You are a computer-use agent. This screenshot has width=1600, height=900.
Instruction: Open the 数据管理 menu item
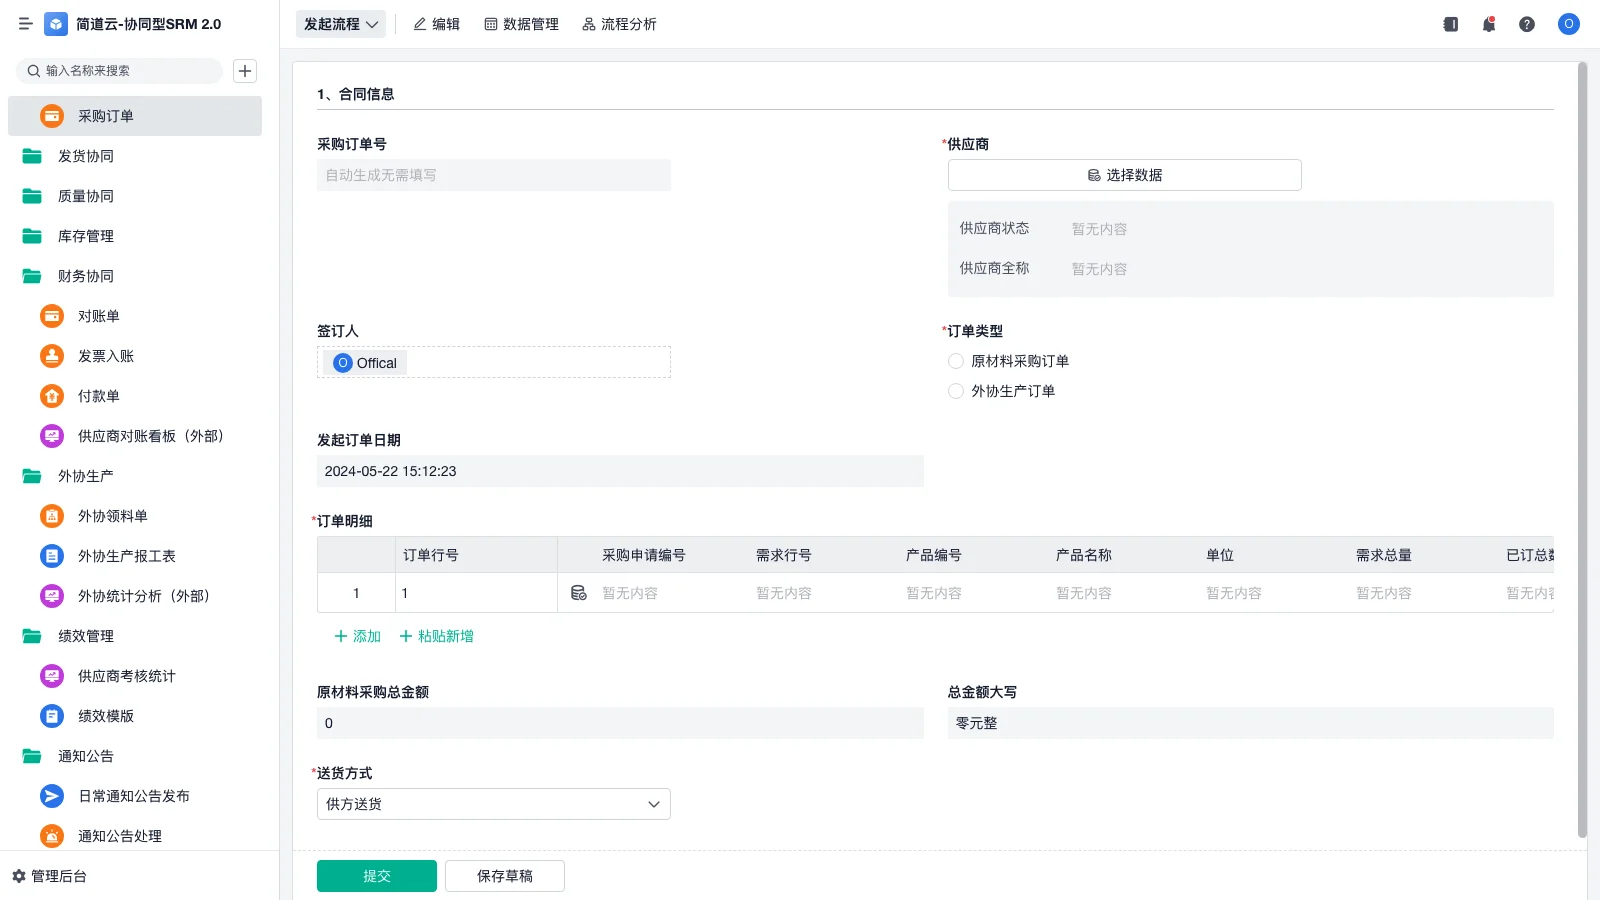[x=522, y=24]
